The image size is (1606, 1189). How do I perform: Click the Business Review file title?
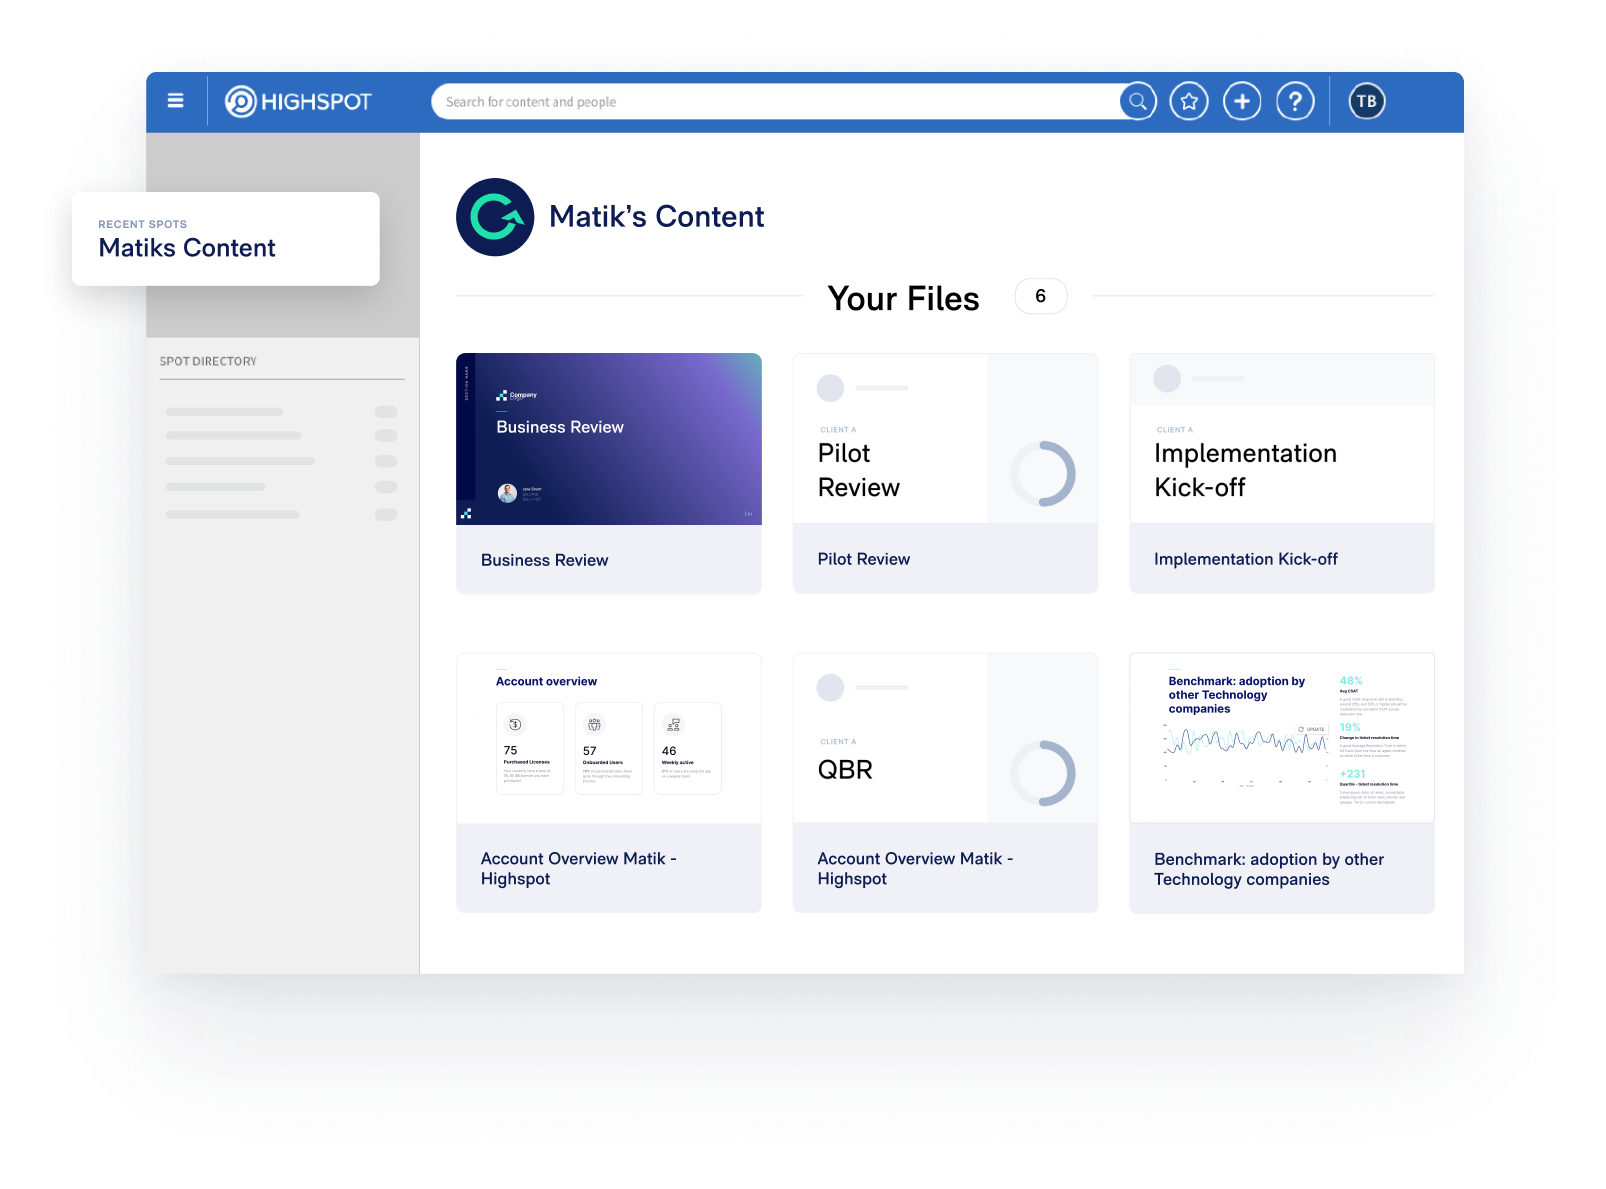tap(545, 560)
